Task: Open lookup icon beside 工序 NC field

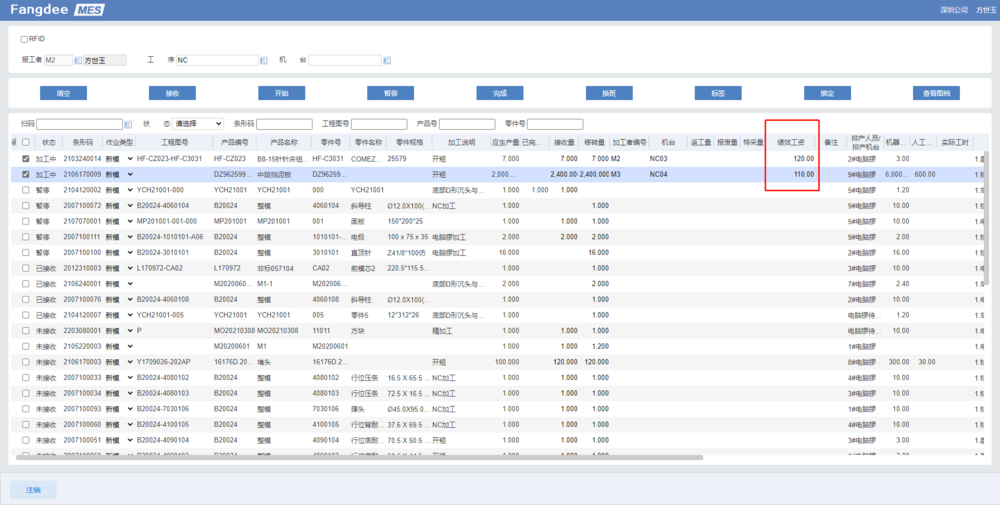Action: pyautogui.click(x=263, y=60)
